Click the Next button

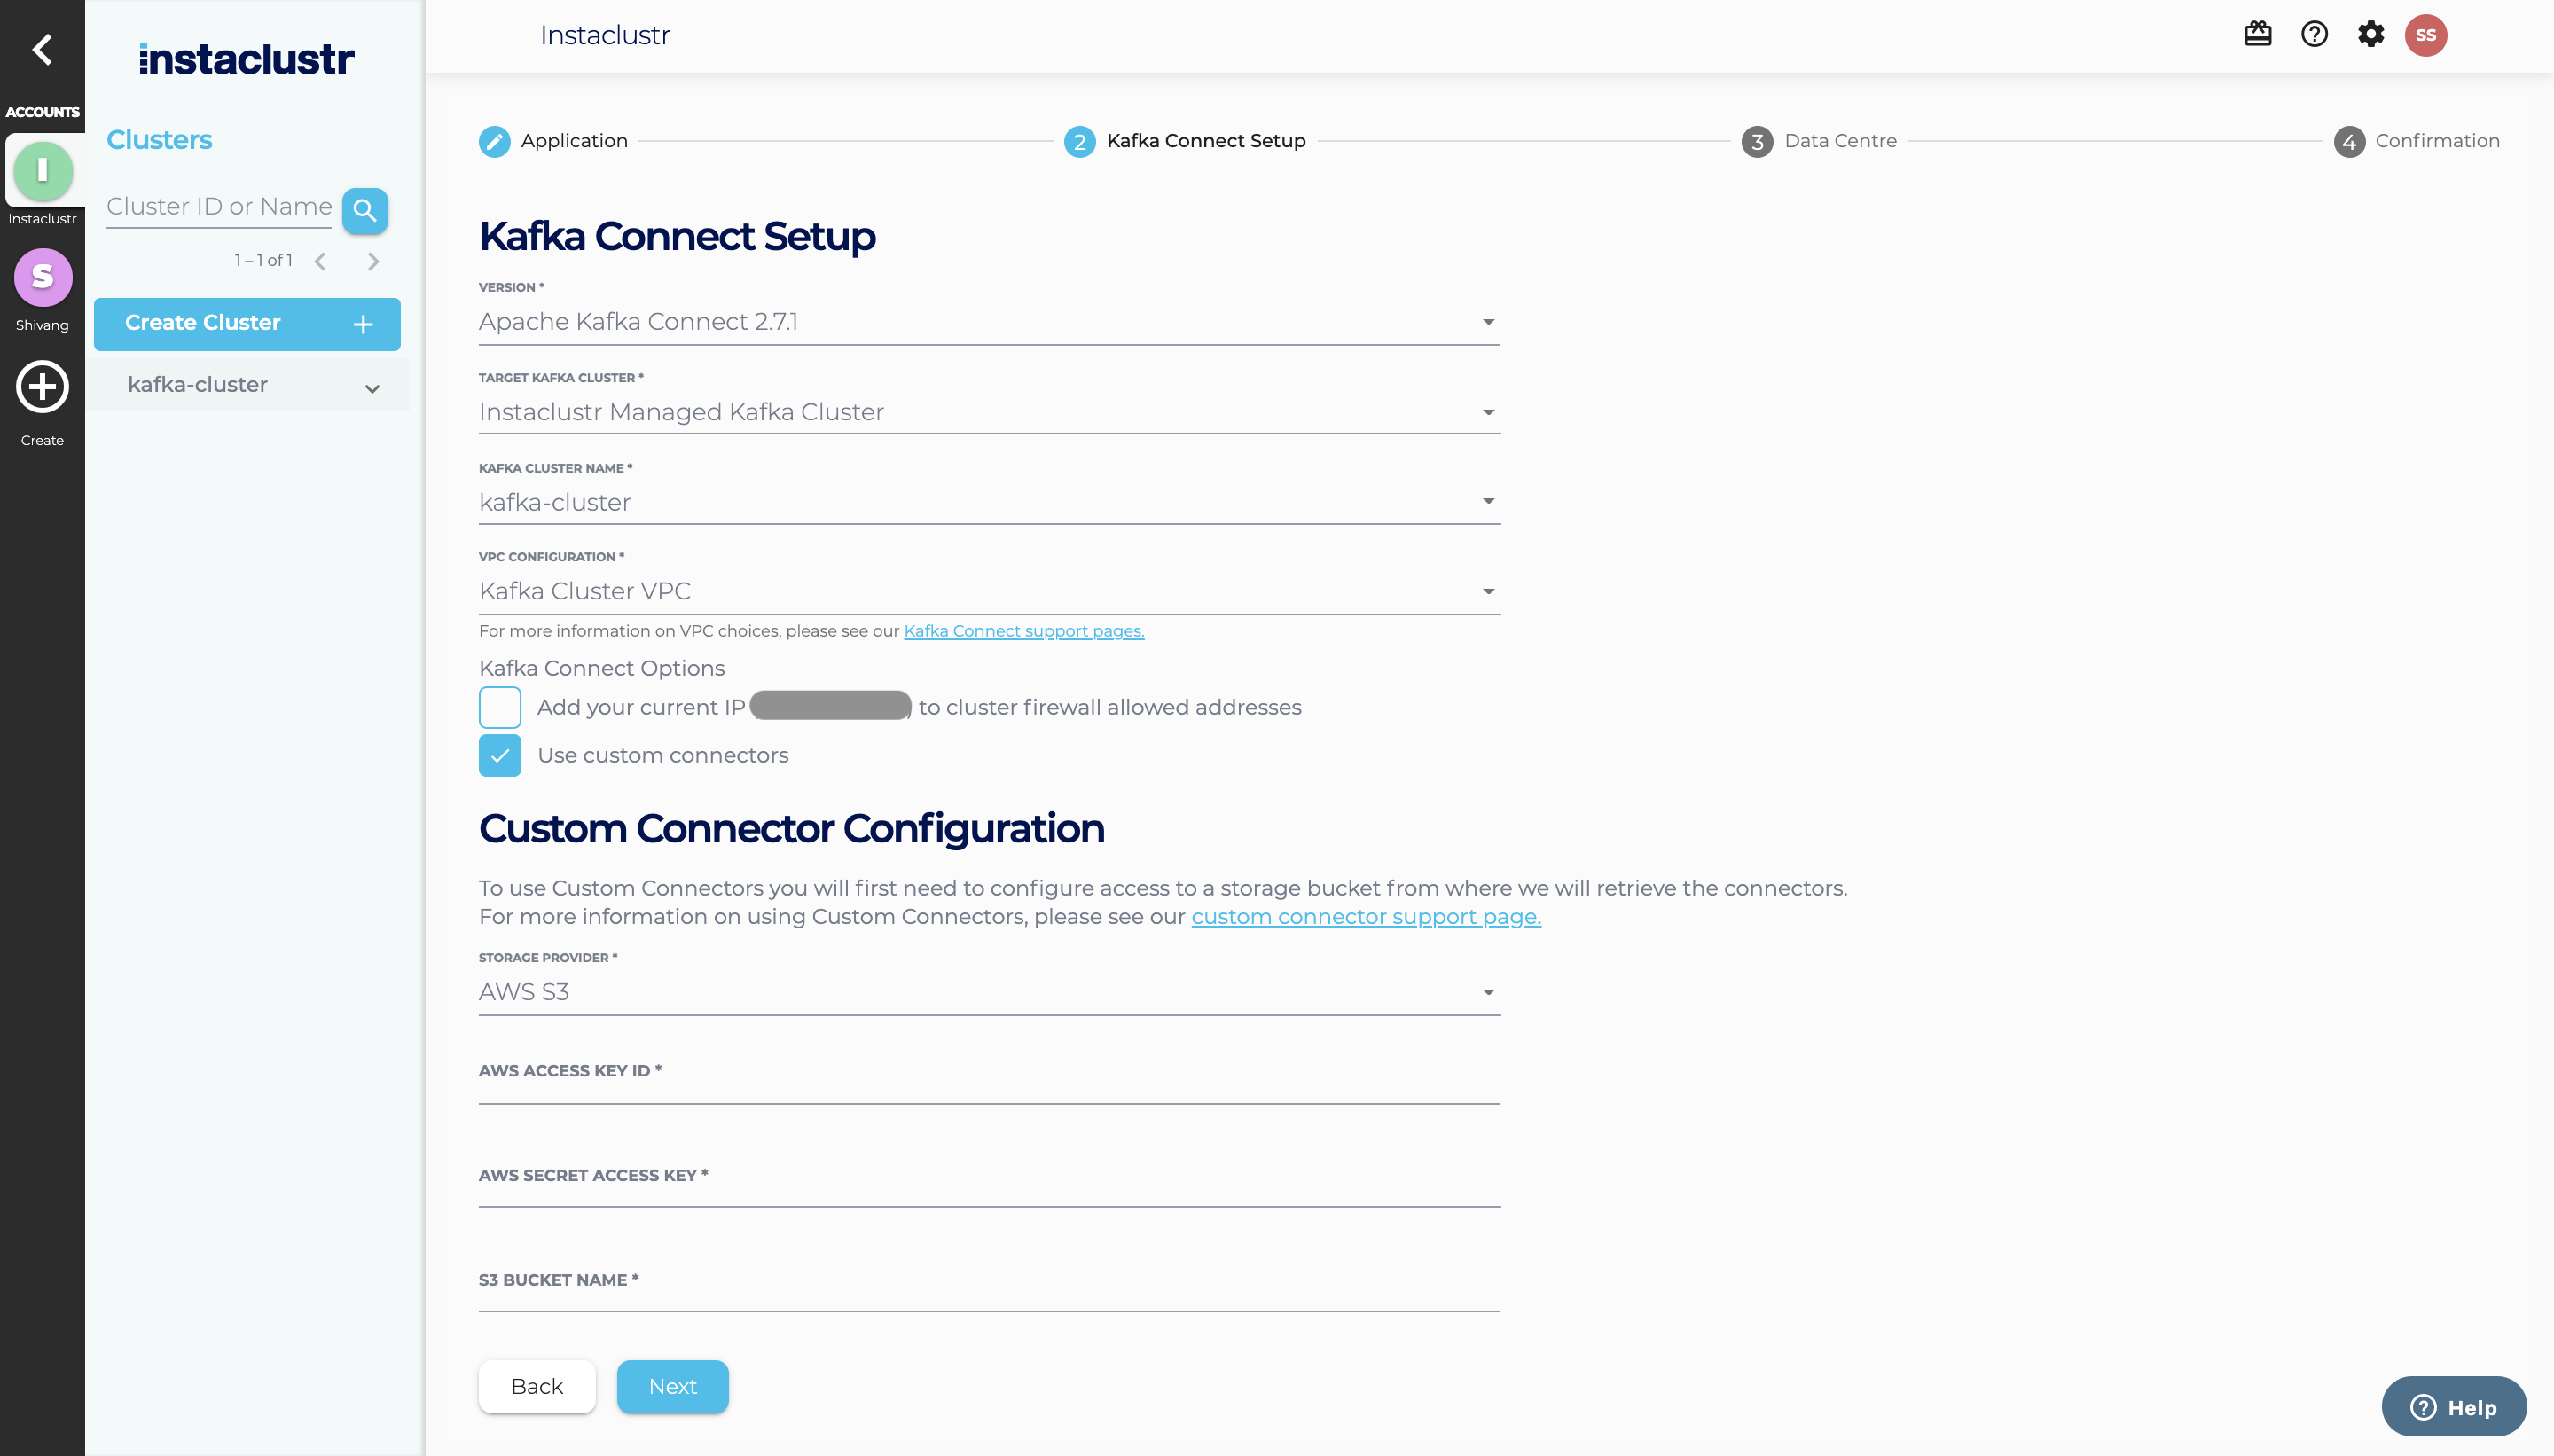pos(672,1386)
